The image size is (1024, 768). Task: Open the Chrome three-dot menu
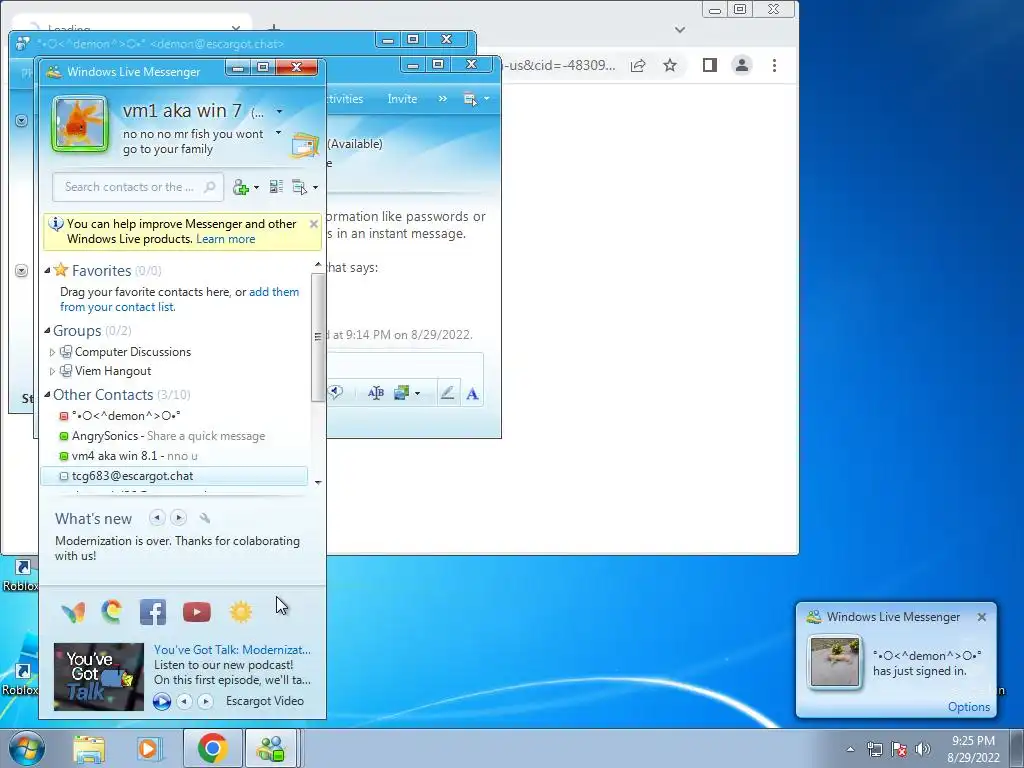pos(775,65)
